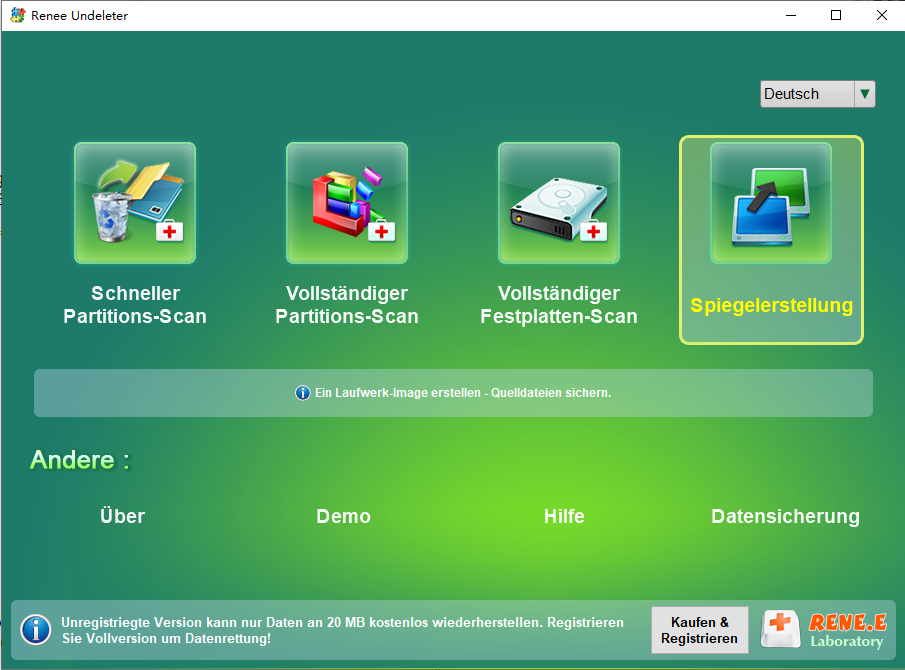Select the Spiegelerstellung monitor icon
This screenshot has height=670, width=905.
pos(771,203)
